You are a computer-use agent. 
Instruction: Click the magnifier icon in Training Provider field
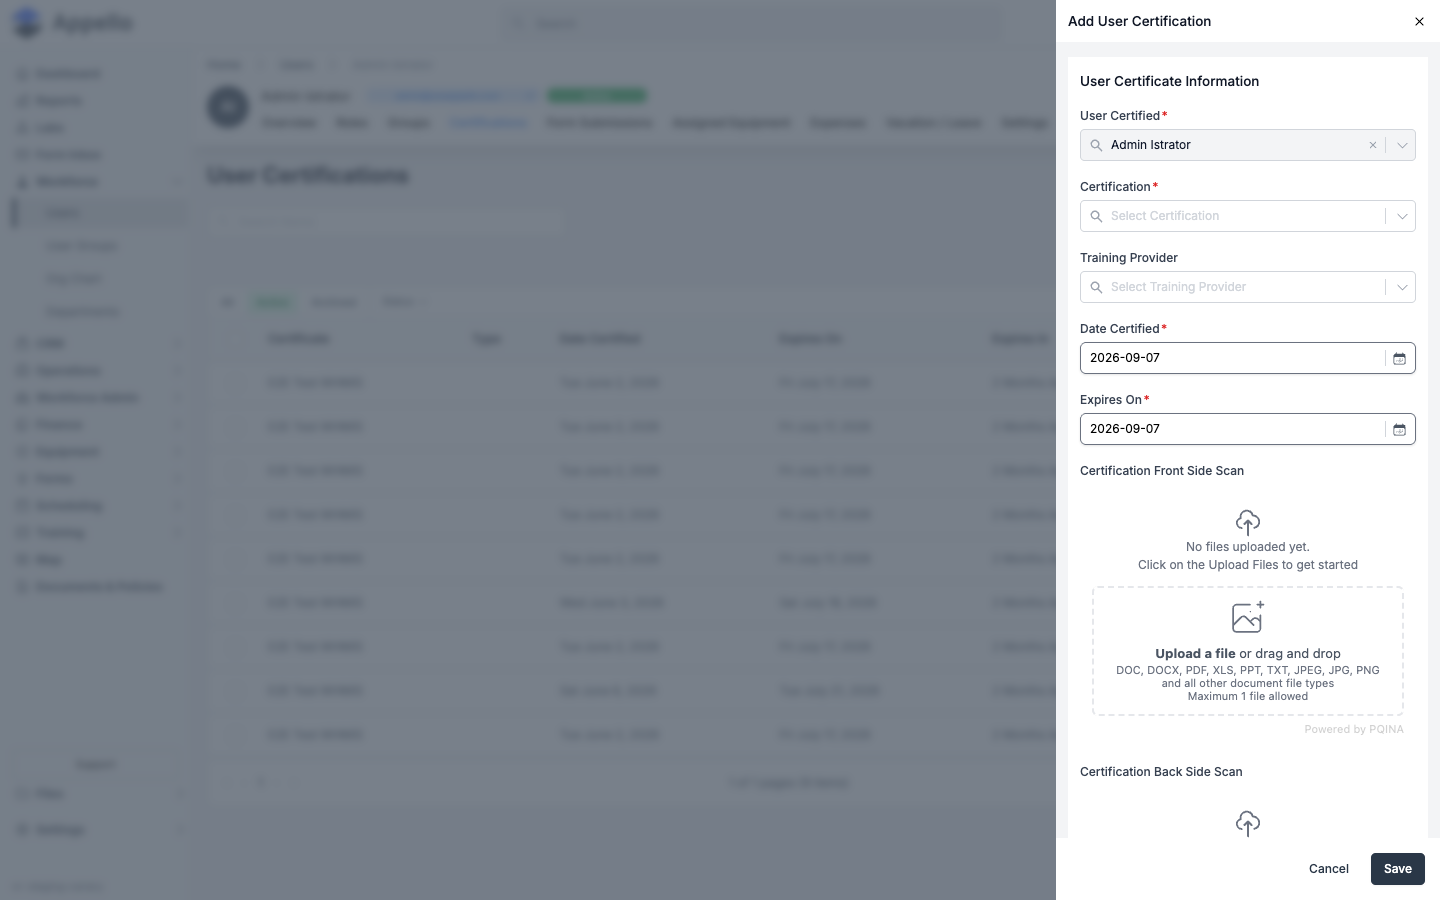coord(1096,287)
